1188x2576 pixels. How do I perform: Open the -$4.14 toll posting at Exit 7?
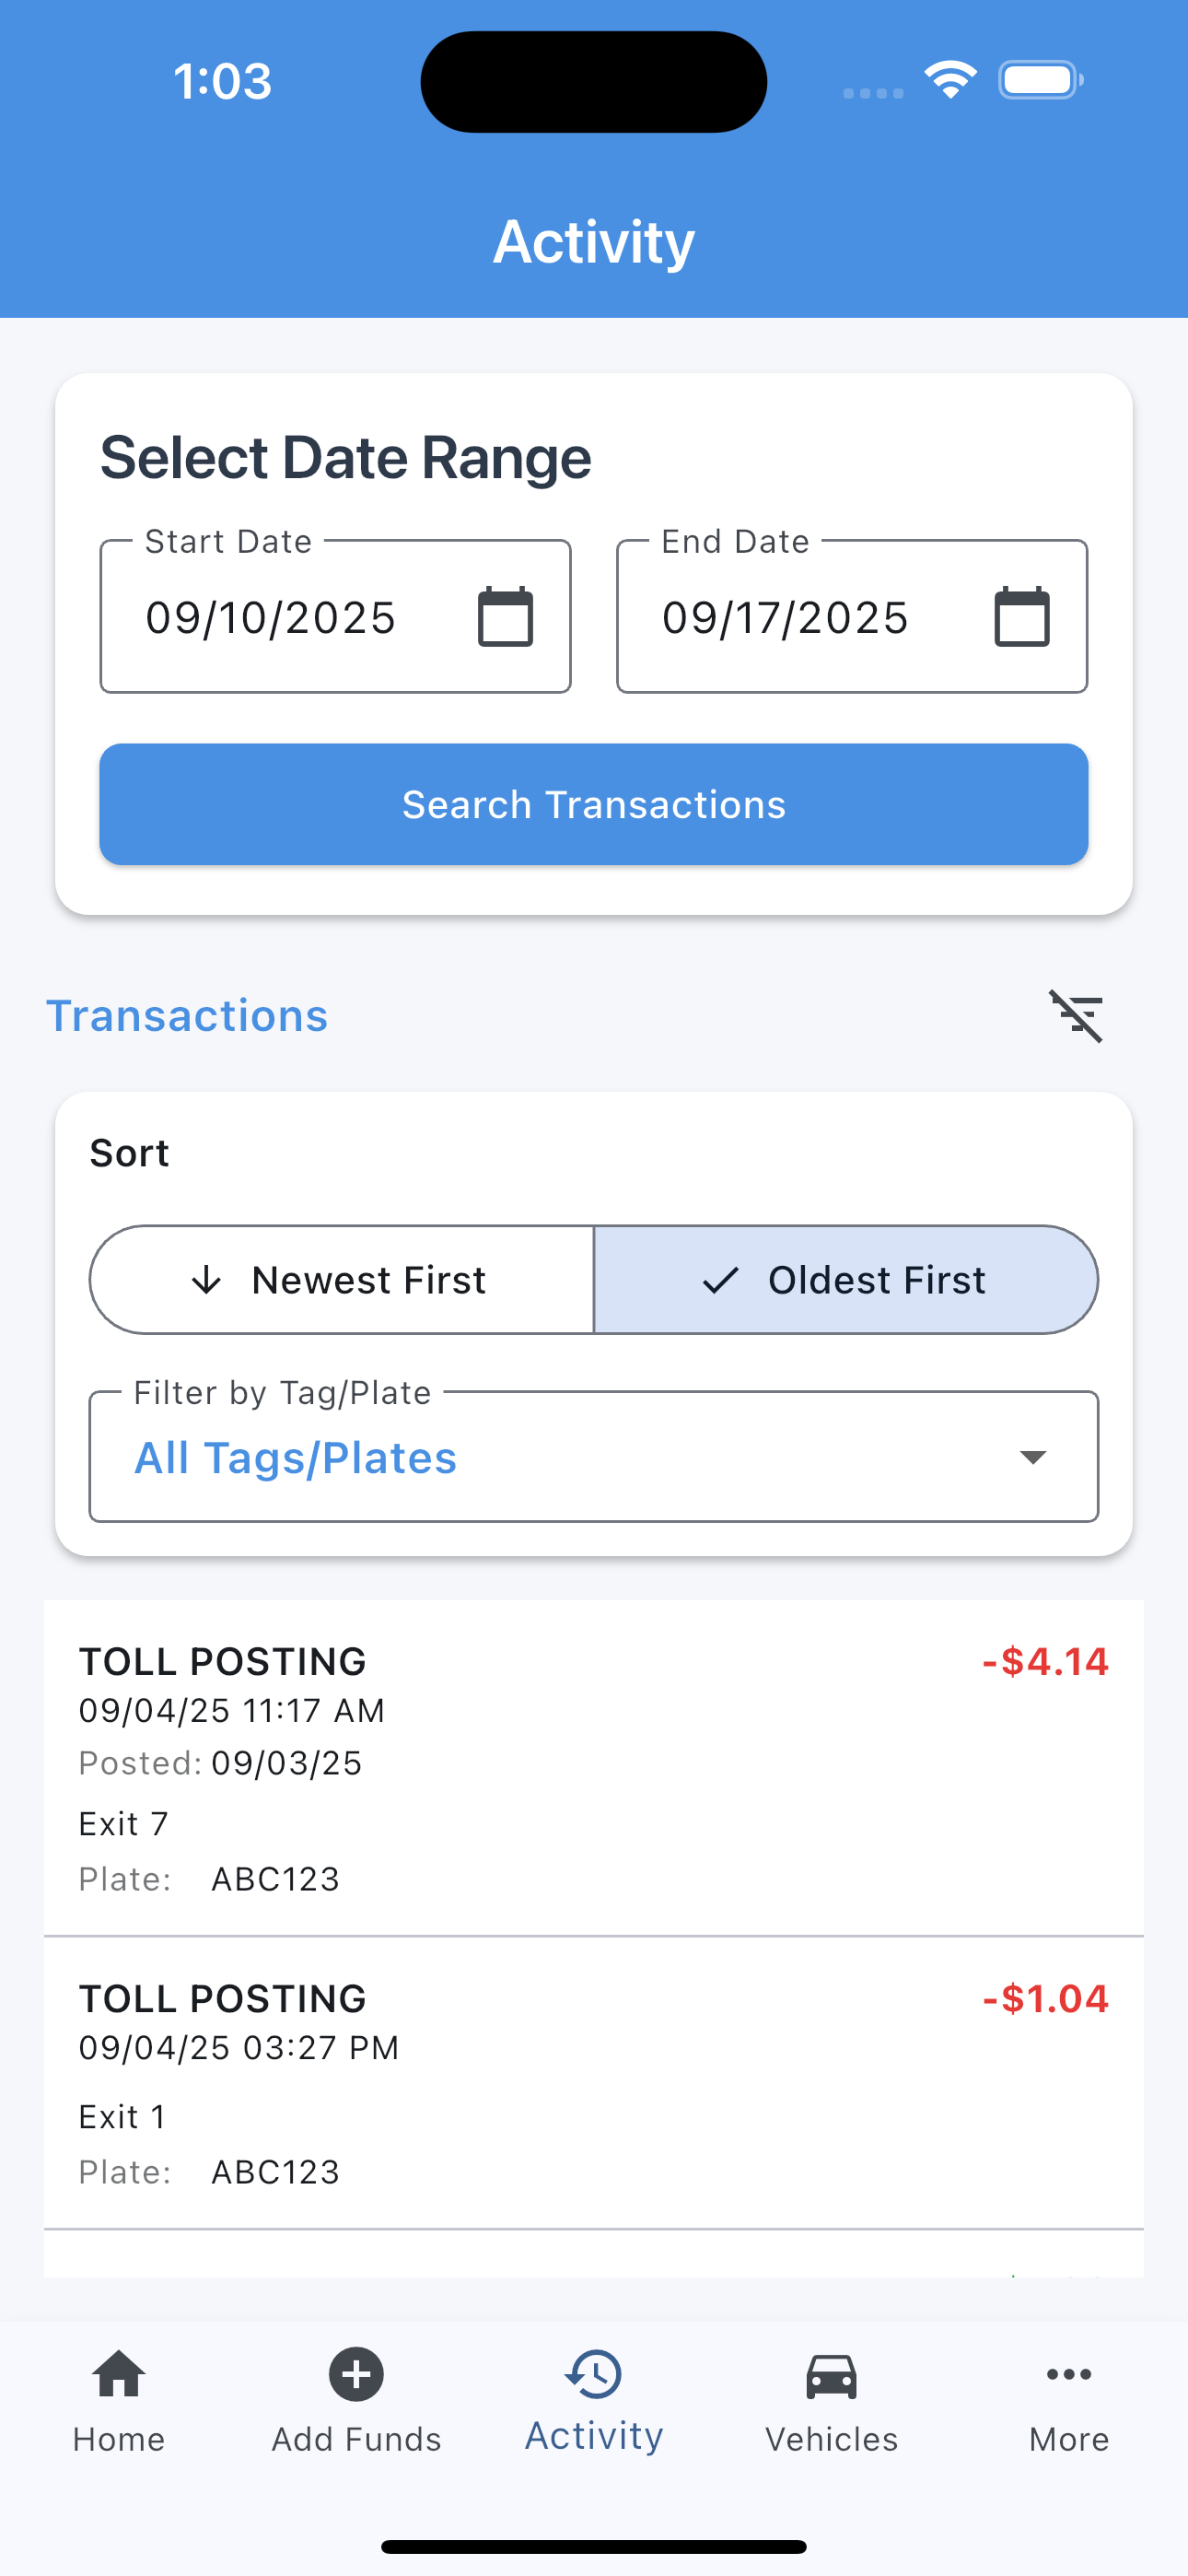point(594,1767)
